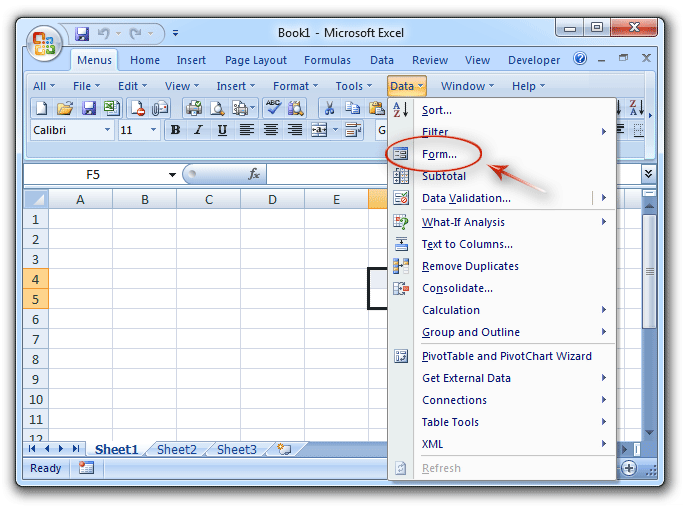Insert a new worksheet tab icon

coord(283,450)
